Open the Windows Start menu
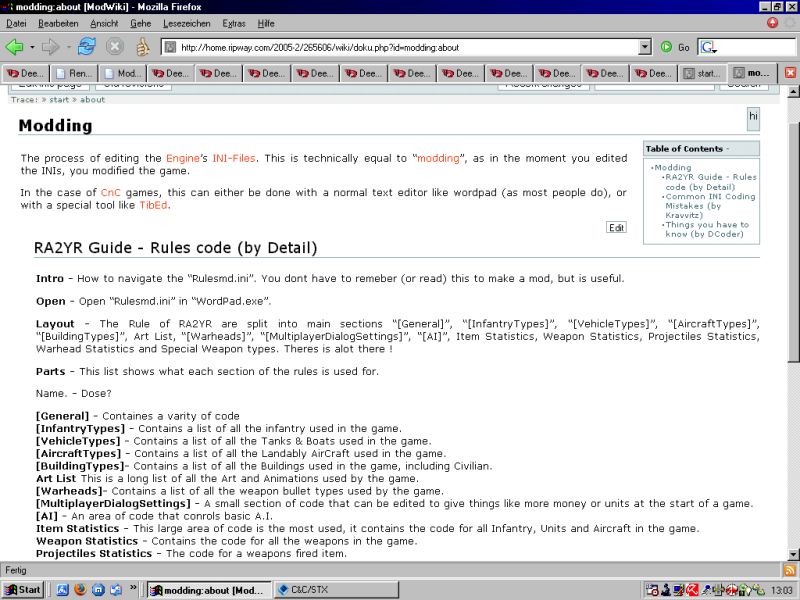This screenshot has height=600, width=800. [22, 590]
